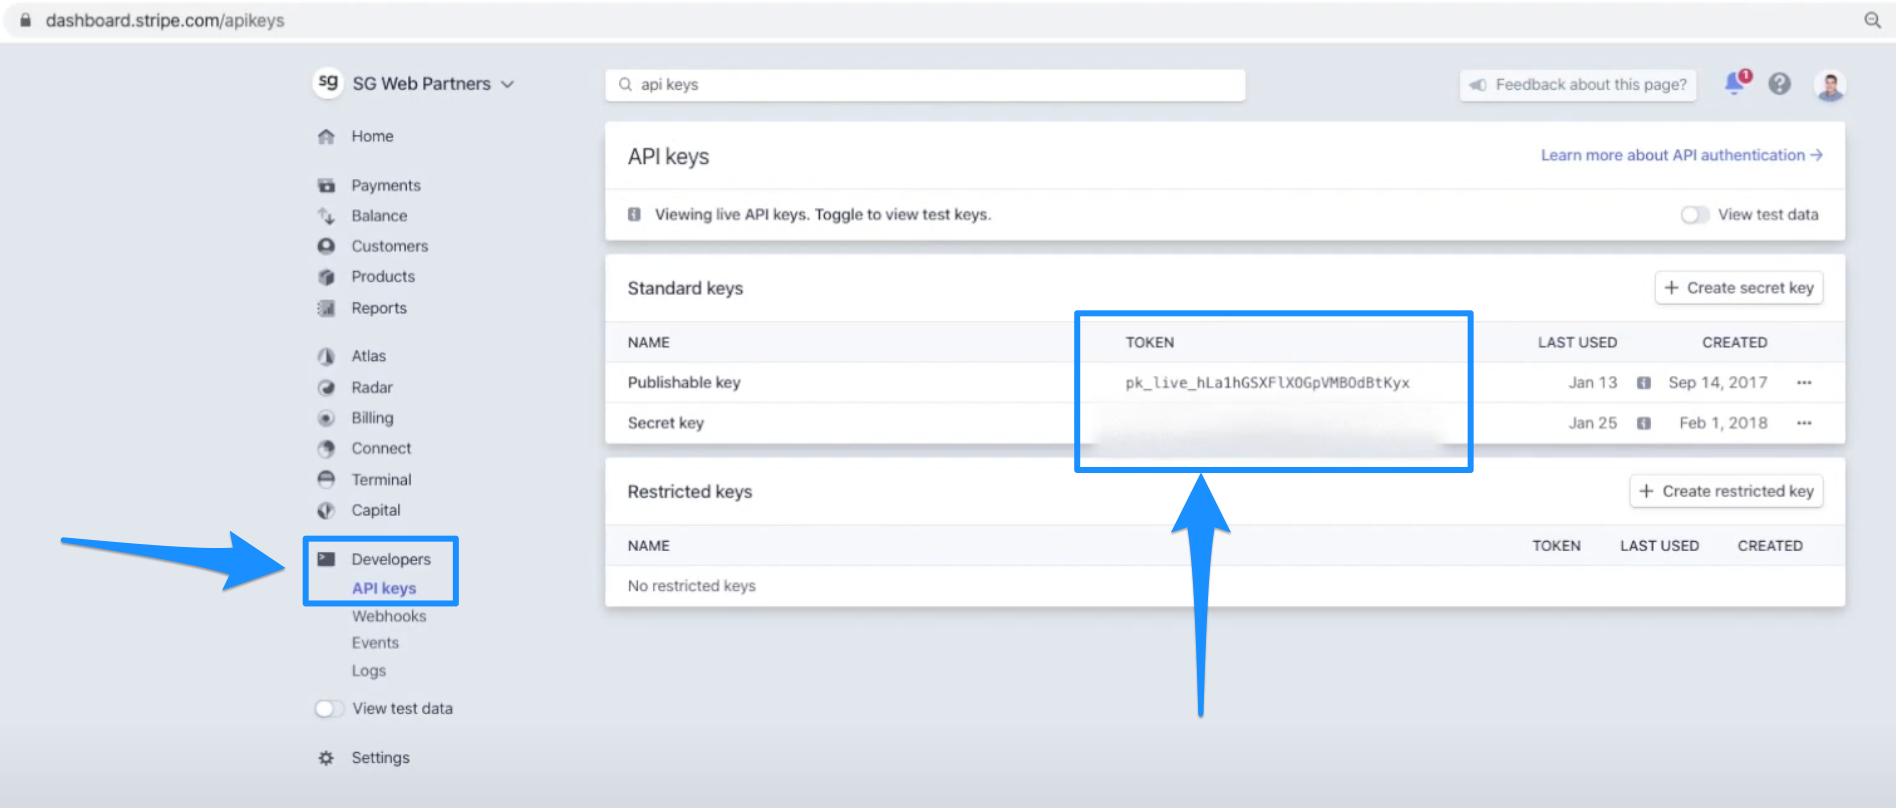Open the Secret key options menu
This screenshot has height=808, width=1896.
point(1804,423)
